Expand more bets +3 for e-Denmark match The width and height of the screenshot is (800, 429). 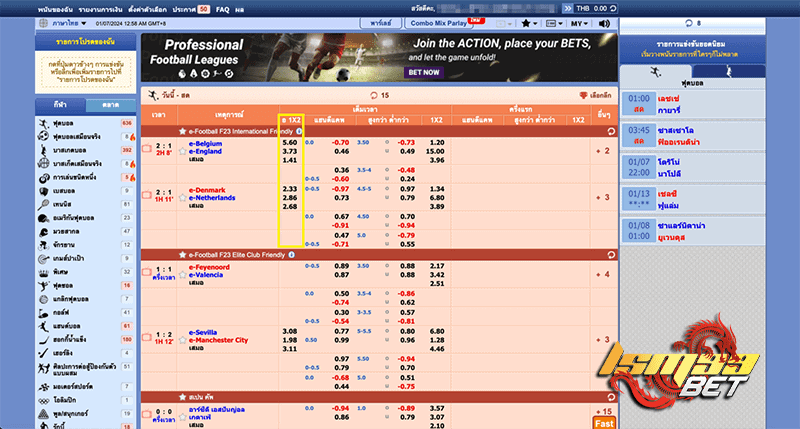[603, 197]
